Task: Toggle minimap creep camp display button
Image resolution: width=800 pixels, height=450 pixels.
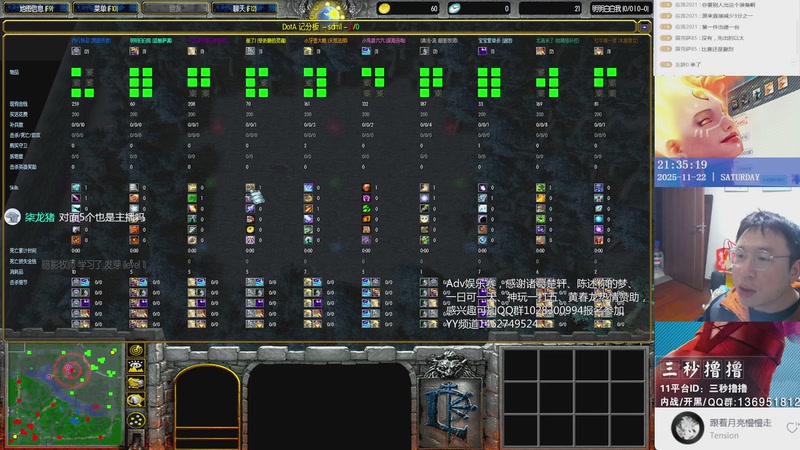Action: pyautogui.click(x=136, y=400)
